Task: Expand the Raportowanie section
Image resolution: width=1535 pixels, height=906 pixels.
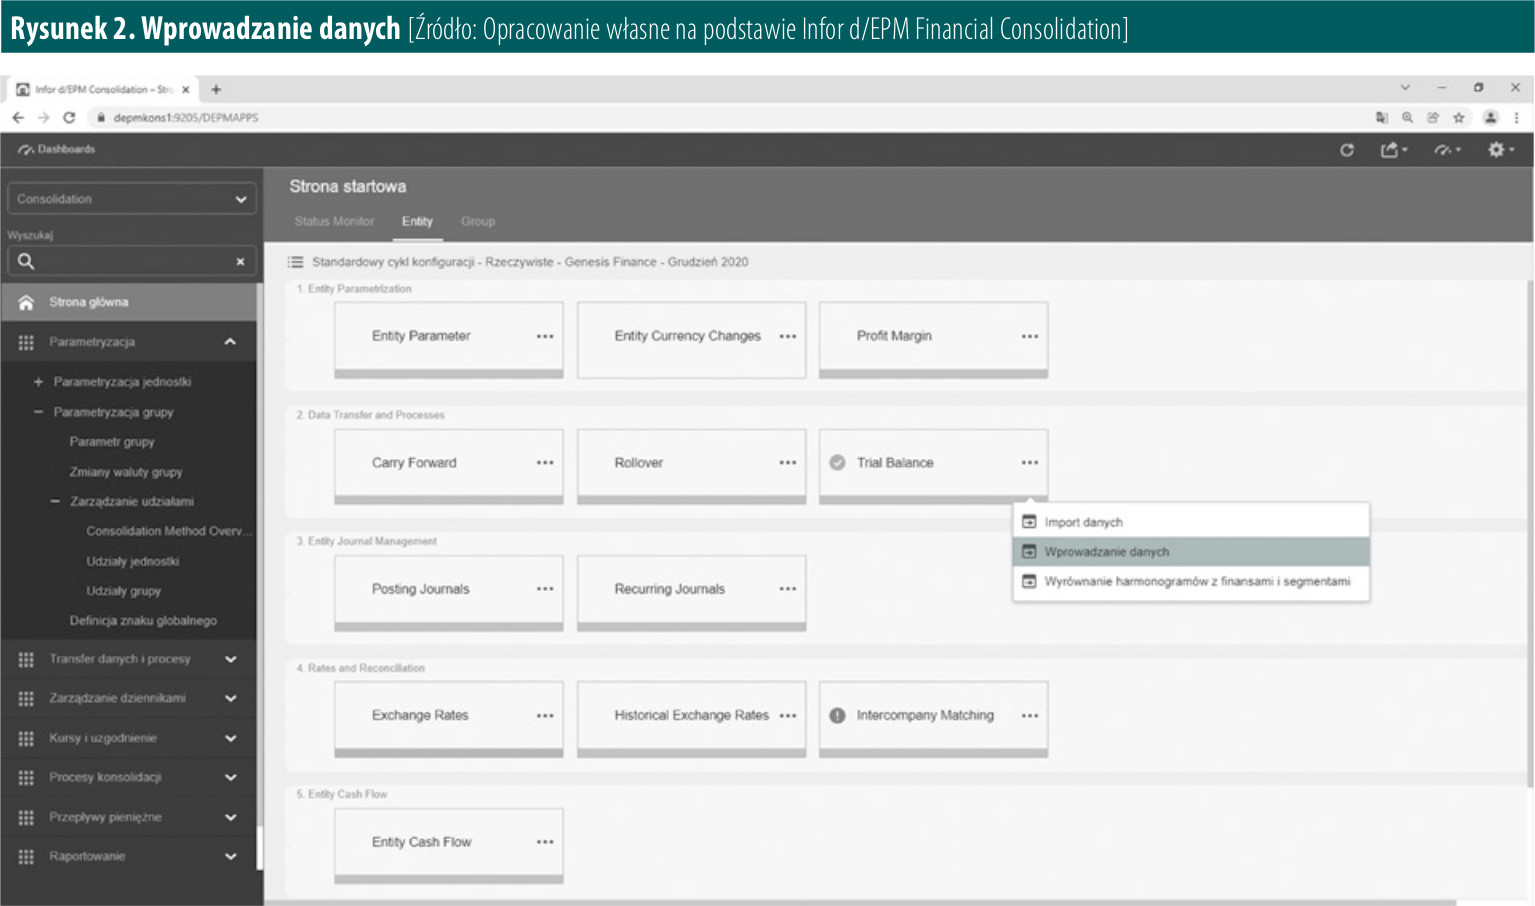Action: click(230, 856)
